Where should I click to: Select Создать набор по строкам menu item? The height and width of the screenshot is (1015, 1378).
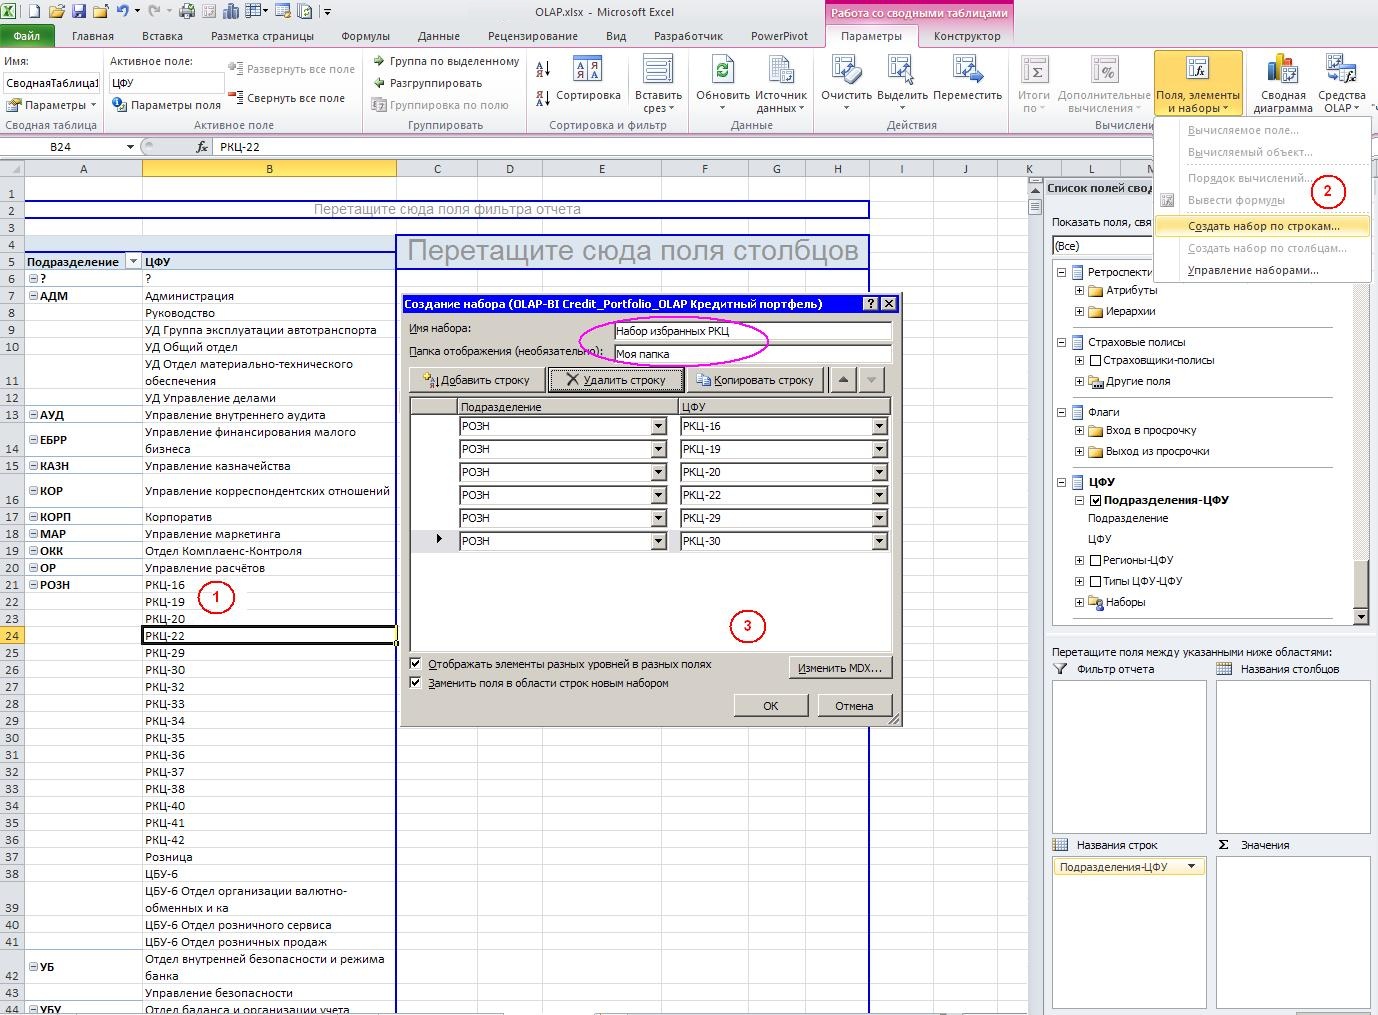click(x=1262, y=226)
